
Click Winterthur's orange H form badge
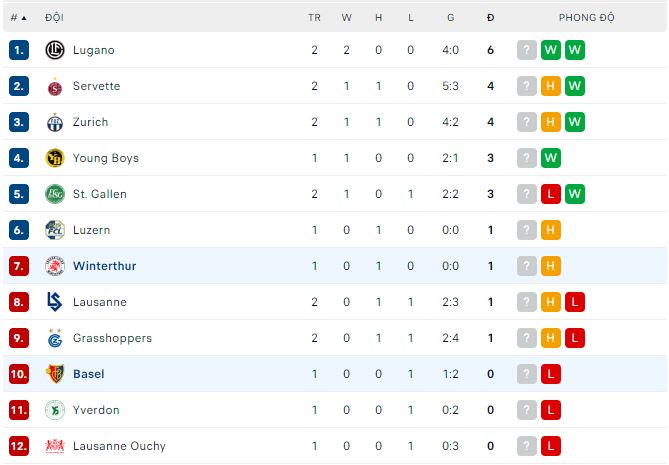(550, 266)
